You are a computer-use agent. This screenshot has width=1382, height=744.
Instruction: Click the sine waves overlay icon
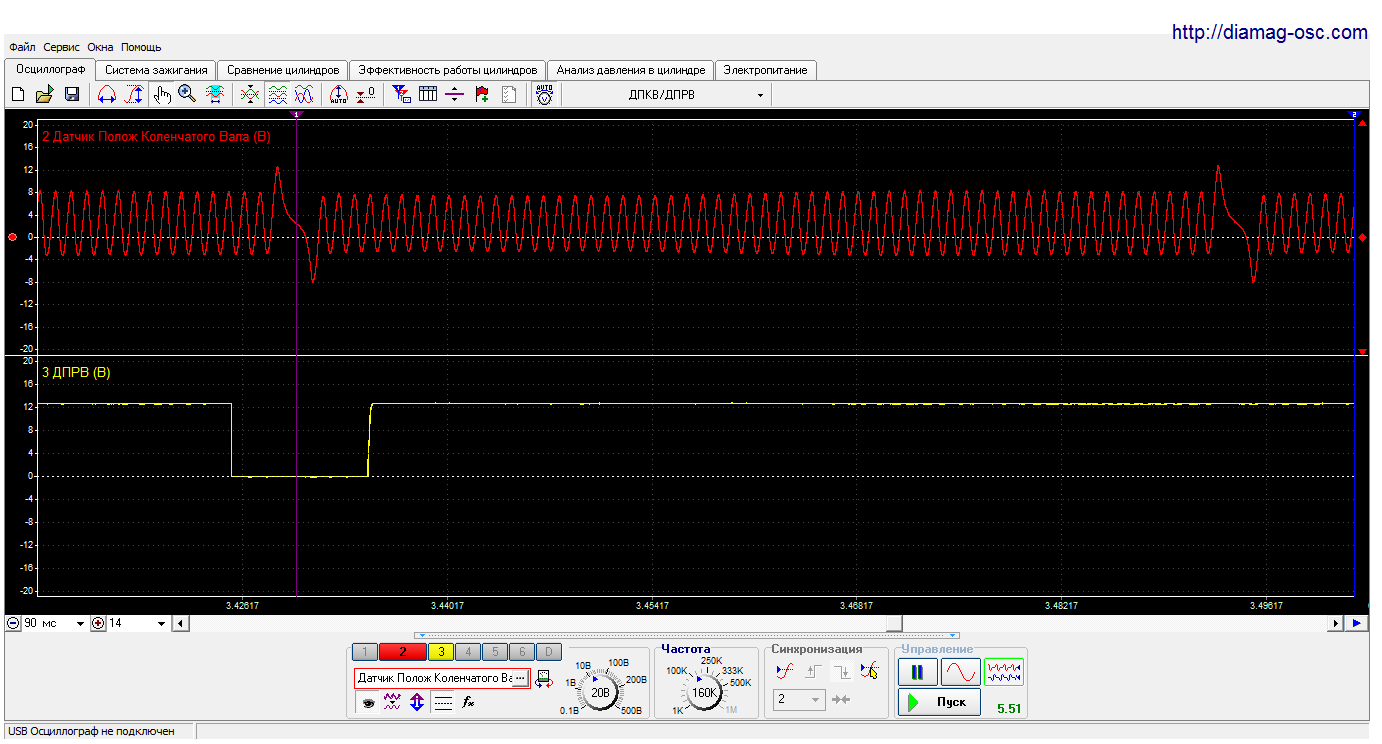304,94
